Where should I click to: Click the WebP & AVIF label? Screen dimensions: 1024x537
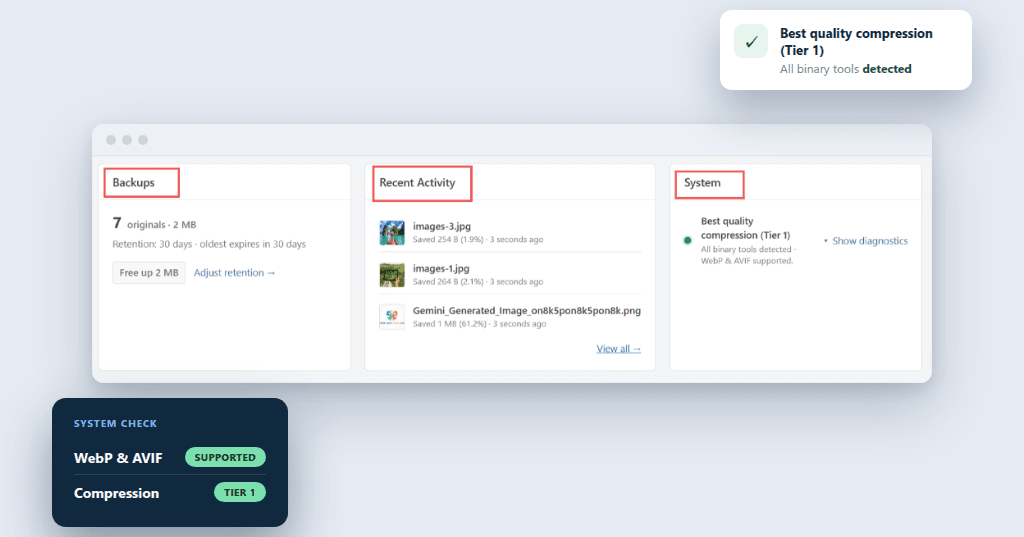[118, 458]
